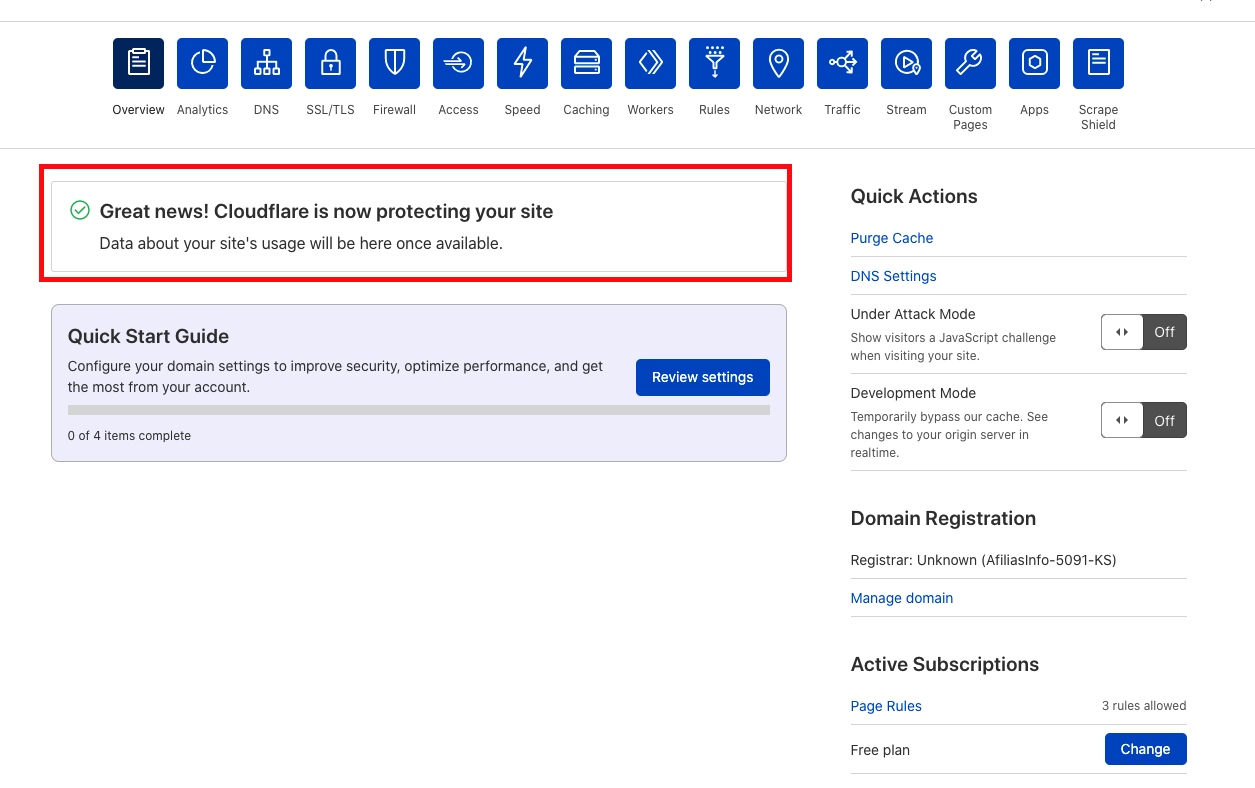Open the Stream play icon

[906, 63]
